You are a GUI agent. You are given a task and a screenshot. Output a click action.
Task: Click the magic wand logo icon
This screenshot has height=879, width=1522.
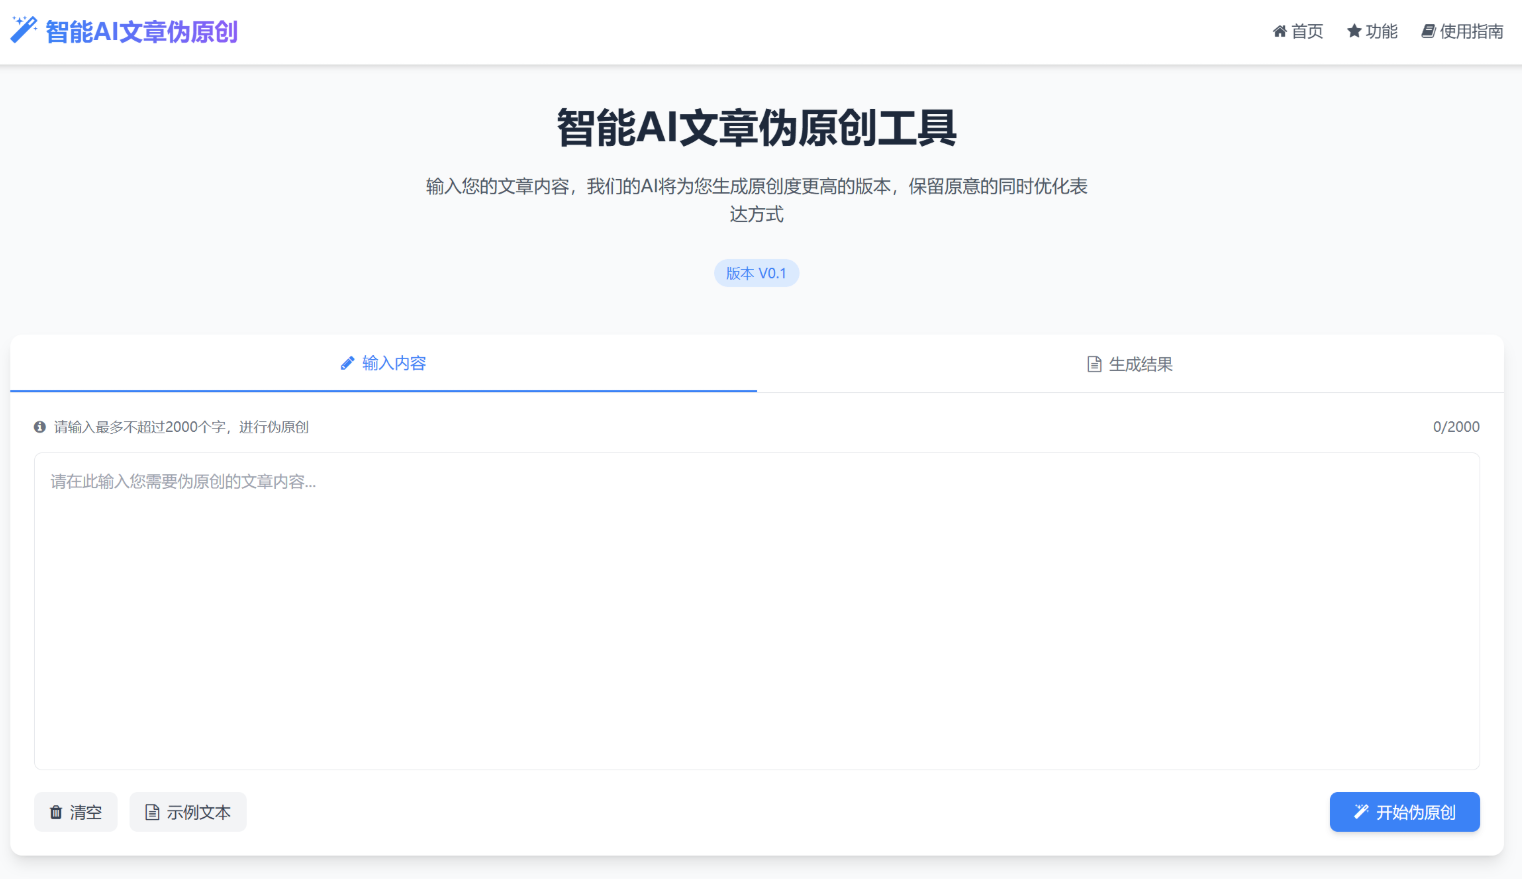[23, 30]
